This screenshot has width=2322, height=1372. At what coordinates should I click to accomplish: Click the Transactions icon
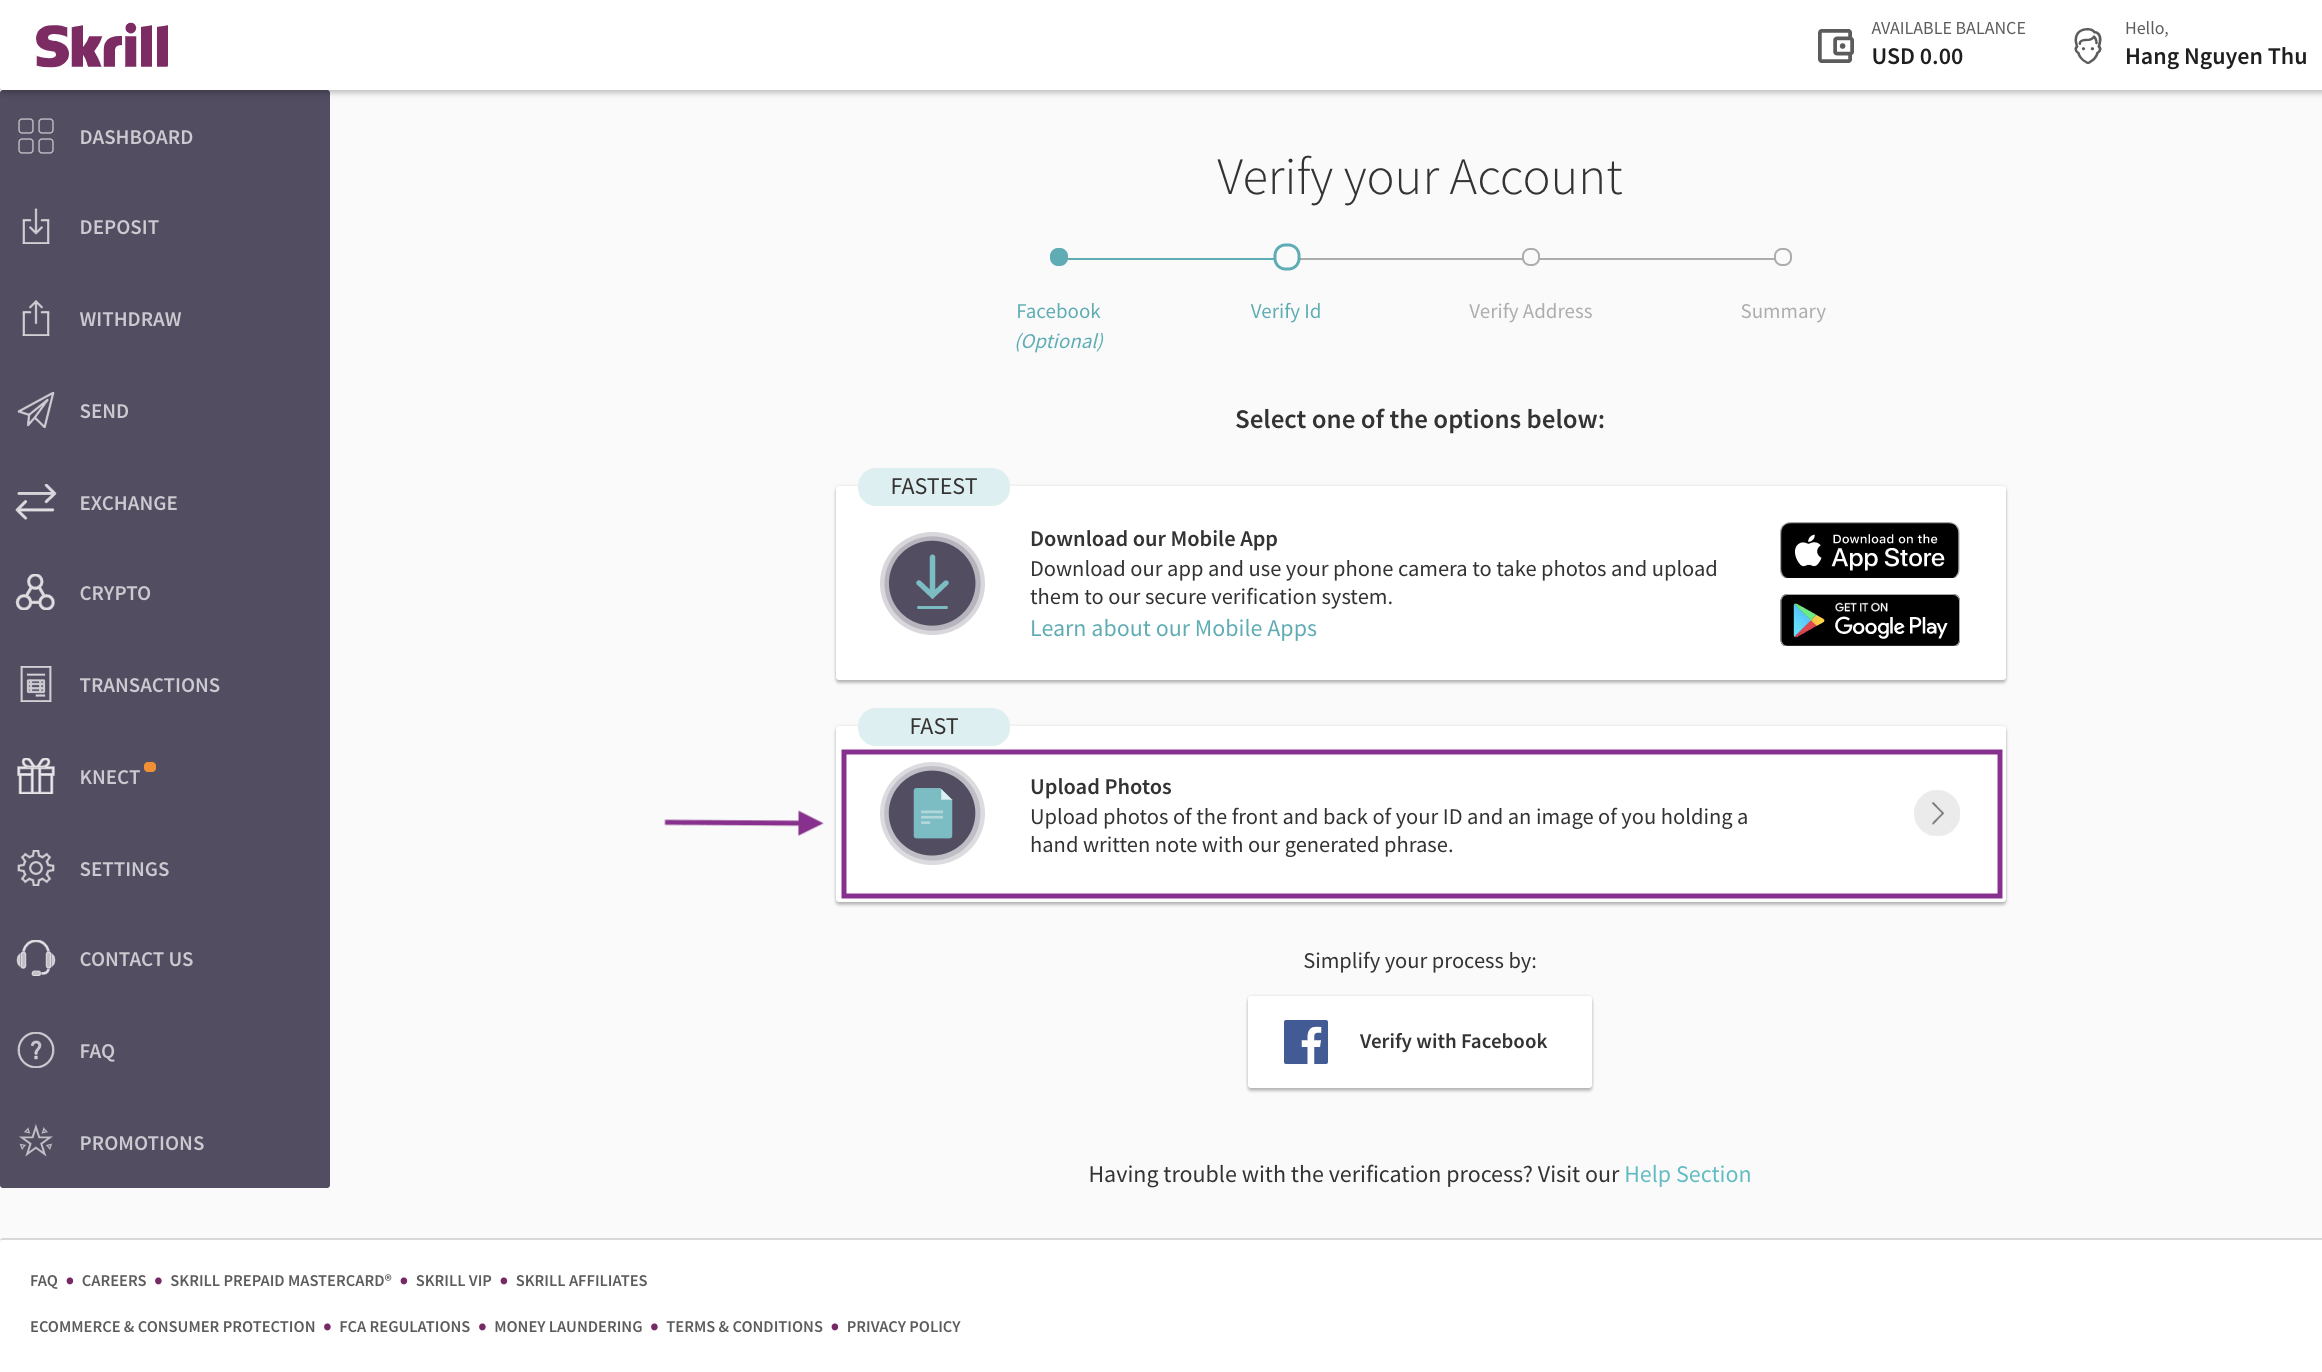point(35,684)
